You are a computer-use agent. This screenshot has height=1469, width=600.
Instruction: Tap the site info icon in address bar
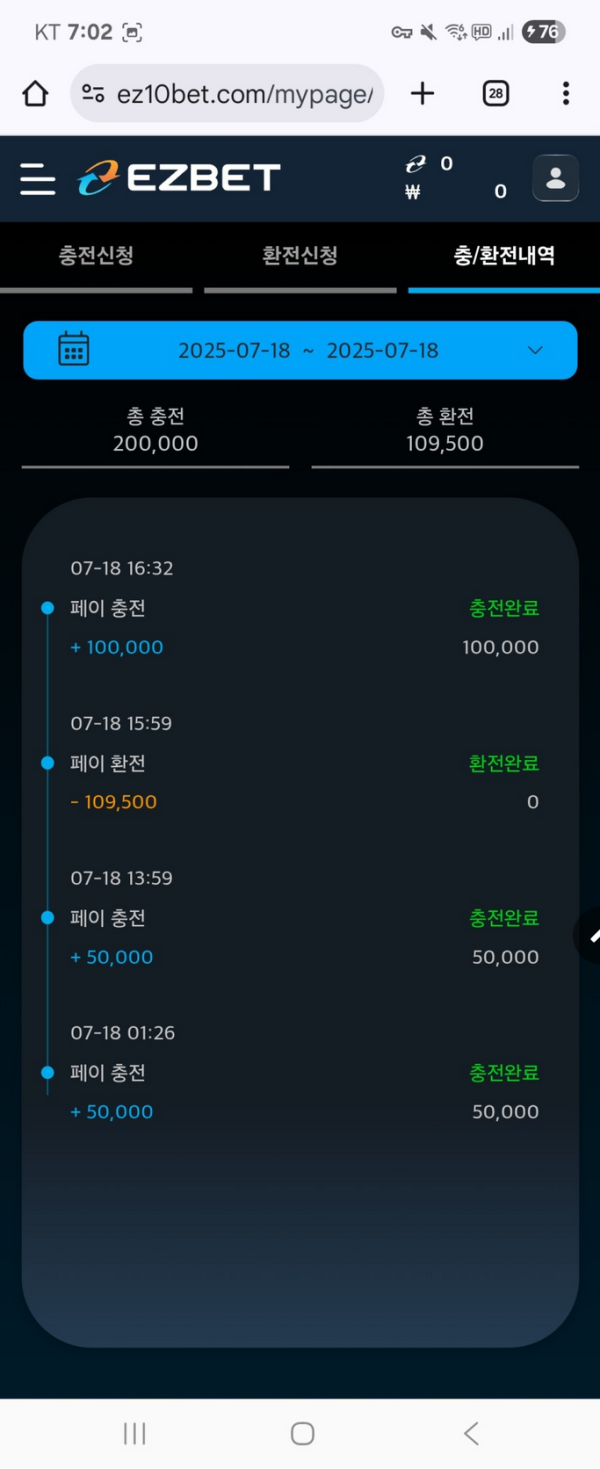point(93,94)
